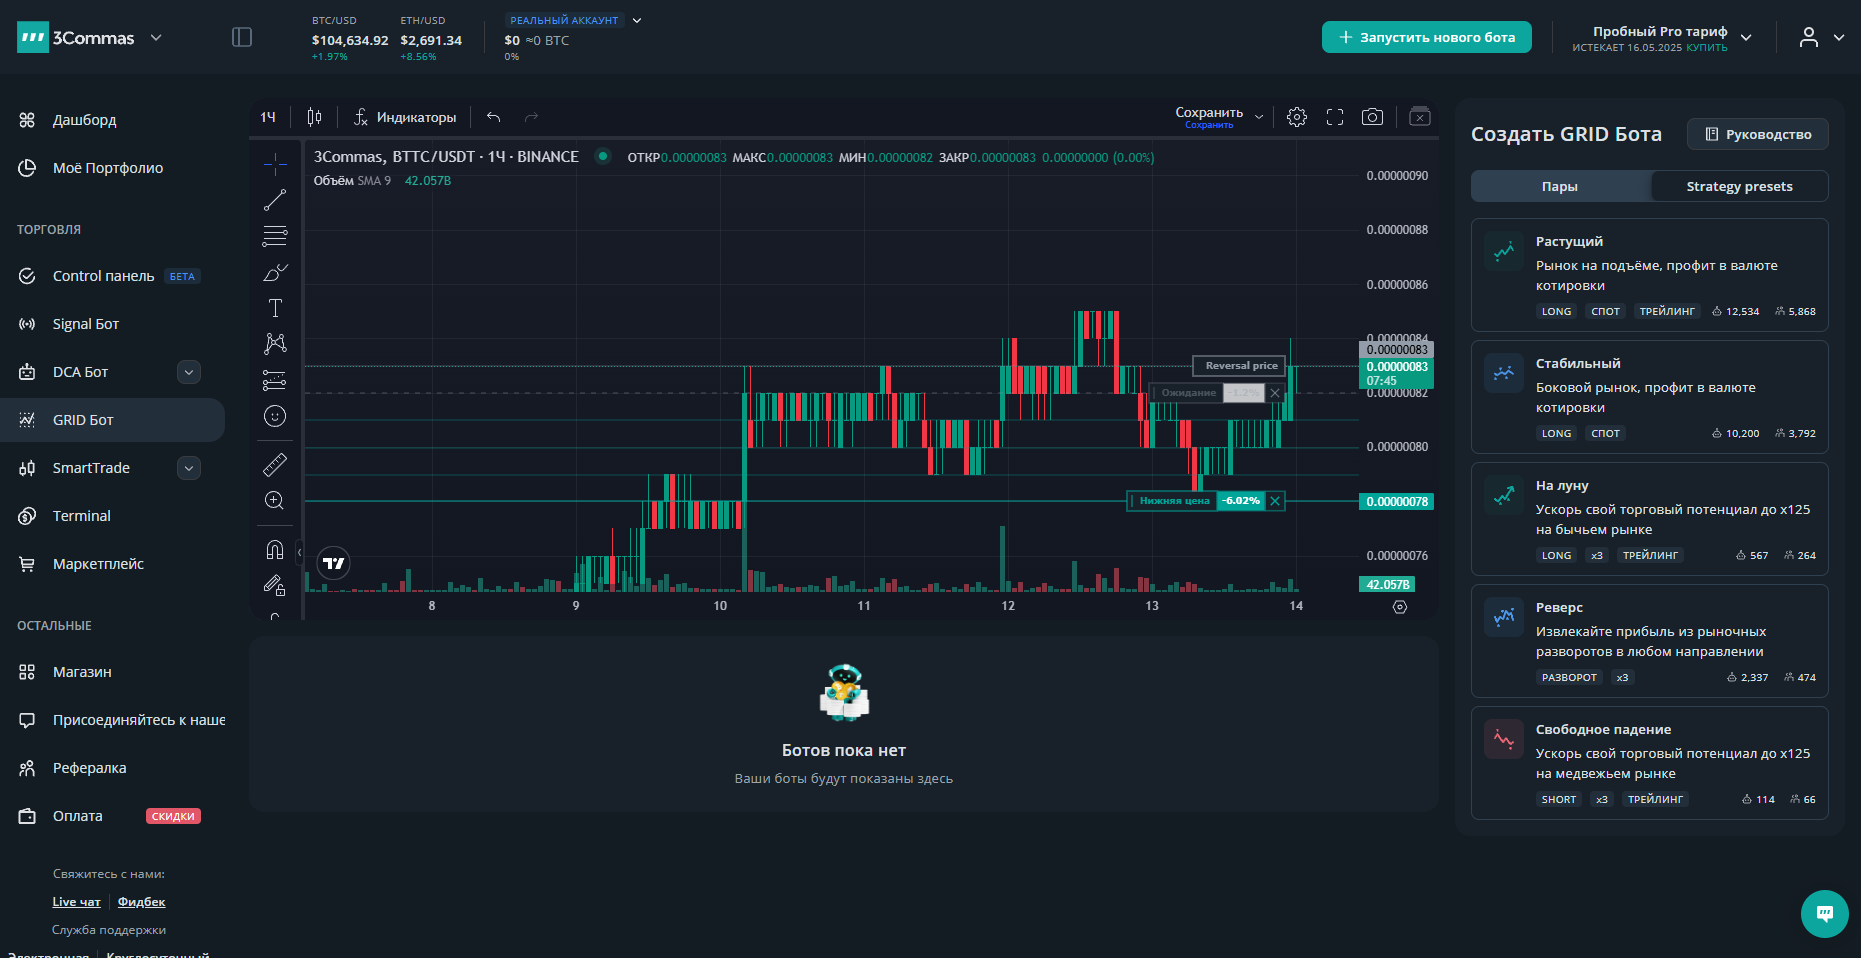This screenshot has width=1861, height=958.
Task: Select the На луну strategy preset
Action: [1650, 519]
